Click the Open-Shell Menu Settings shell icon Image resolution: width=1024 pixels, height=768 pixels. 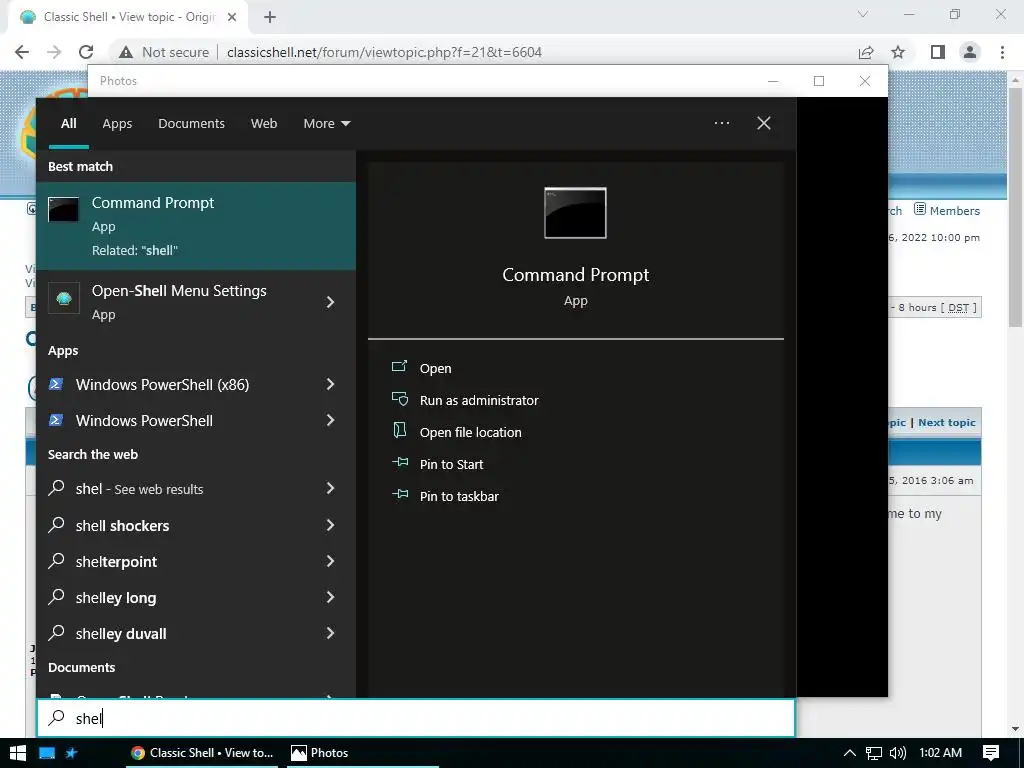[64, 298]
